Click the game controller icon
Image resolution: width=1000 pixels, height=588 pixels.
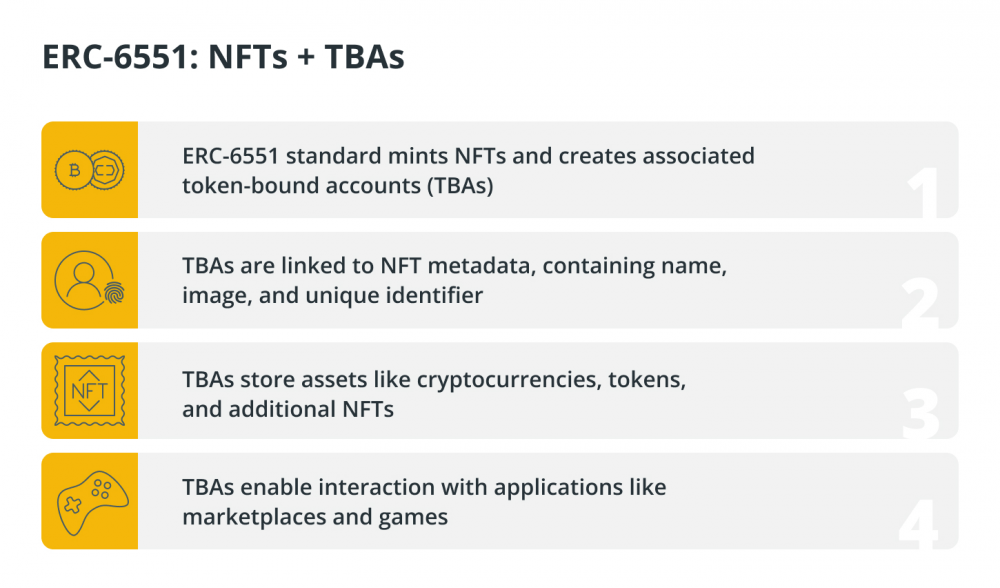93,503
